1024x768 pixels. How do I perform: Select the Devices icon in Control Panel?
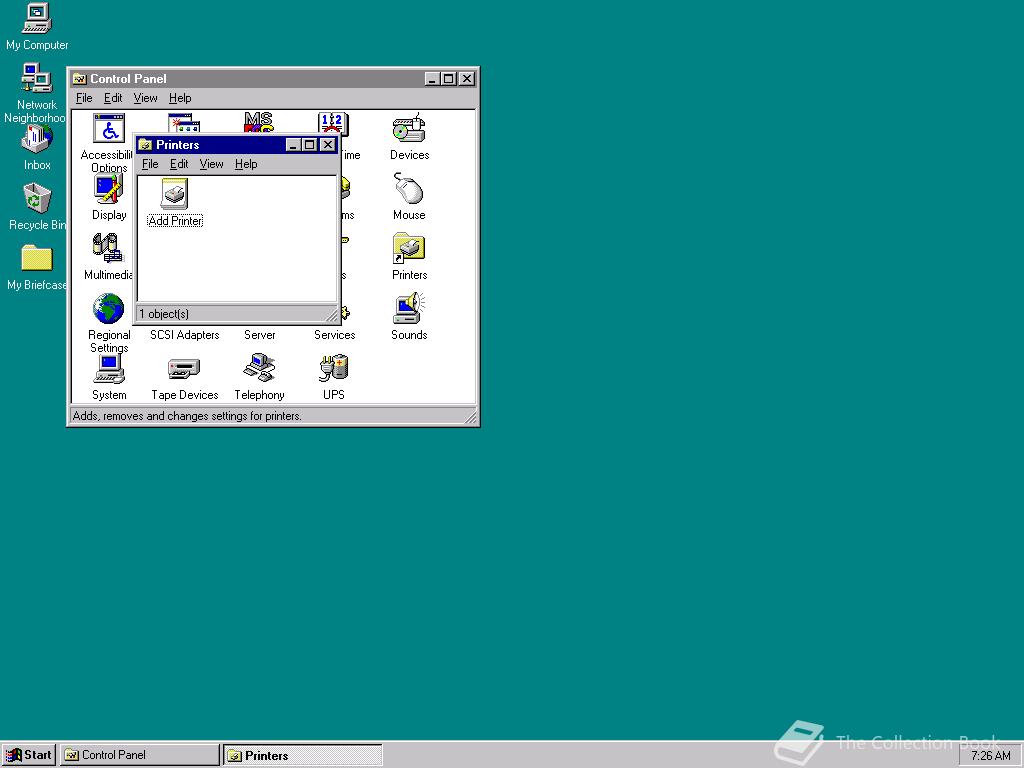409,129
